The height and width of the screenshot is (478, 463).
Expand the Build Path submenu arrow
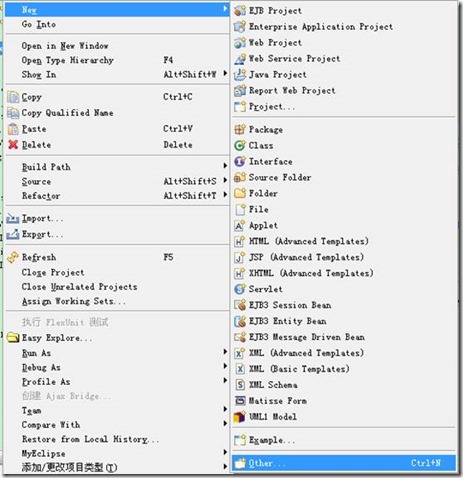(225, 166)
